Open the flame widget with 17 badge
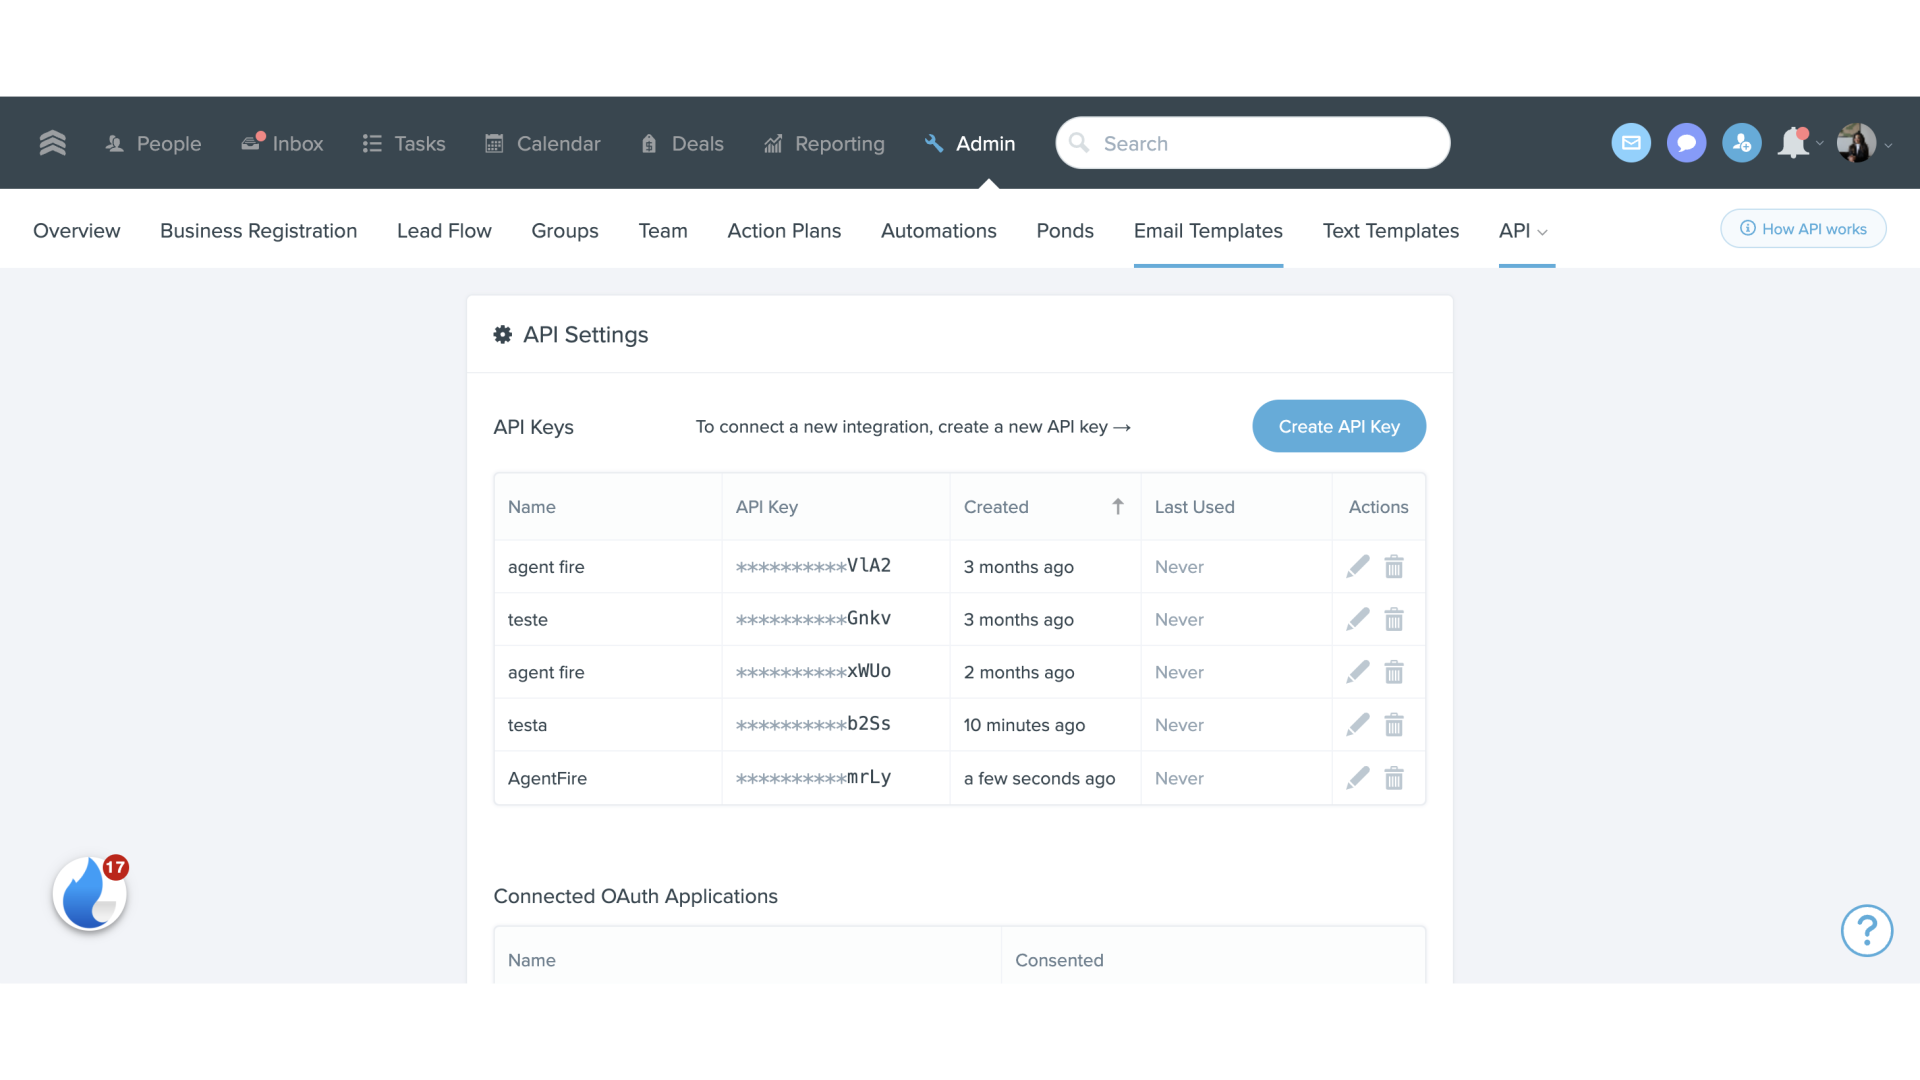 tap(90, 893)
